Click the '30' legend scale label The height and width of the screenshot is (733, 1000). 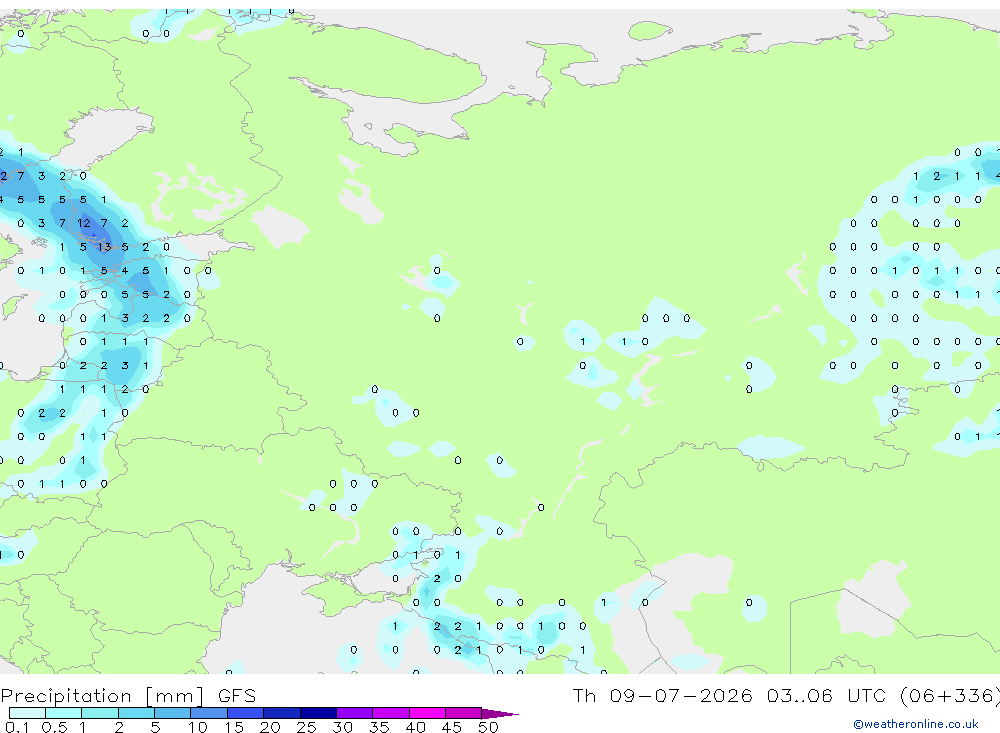click(x=342, y=727)
